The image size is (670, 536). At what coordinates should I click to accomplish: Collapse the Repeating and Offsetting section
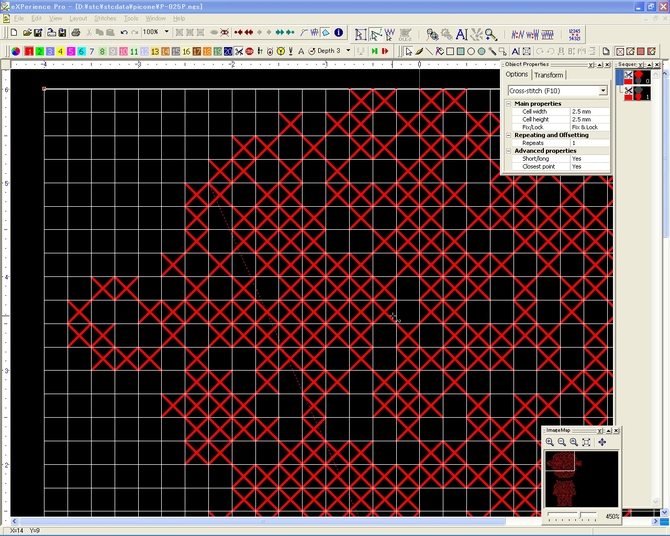(508, 135)
